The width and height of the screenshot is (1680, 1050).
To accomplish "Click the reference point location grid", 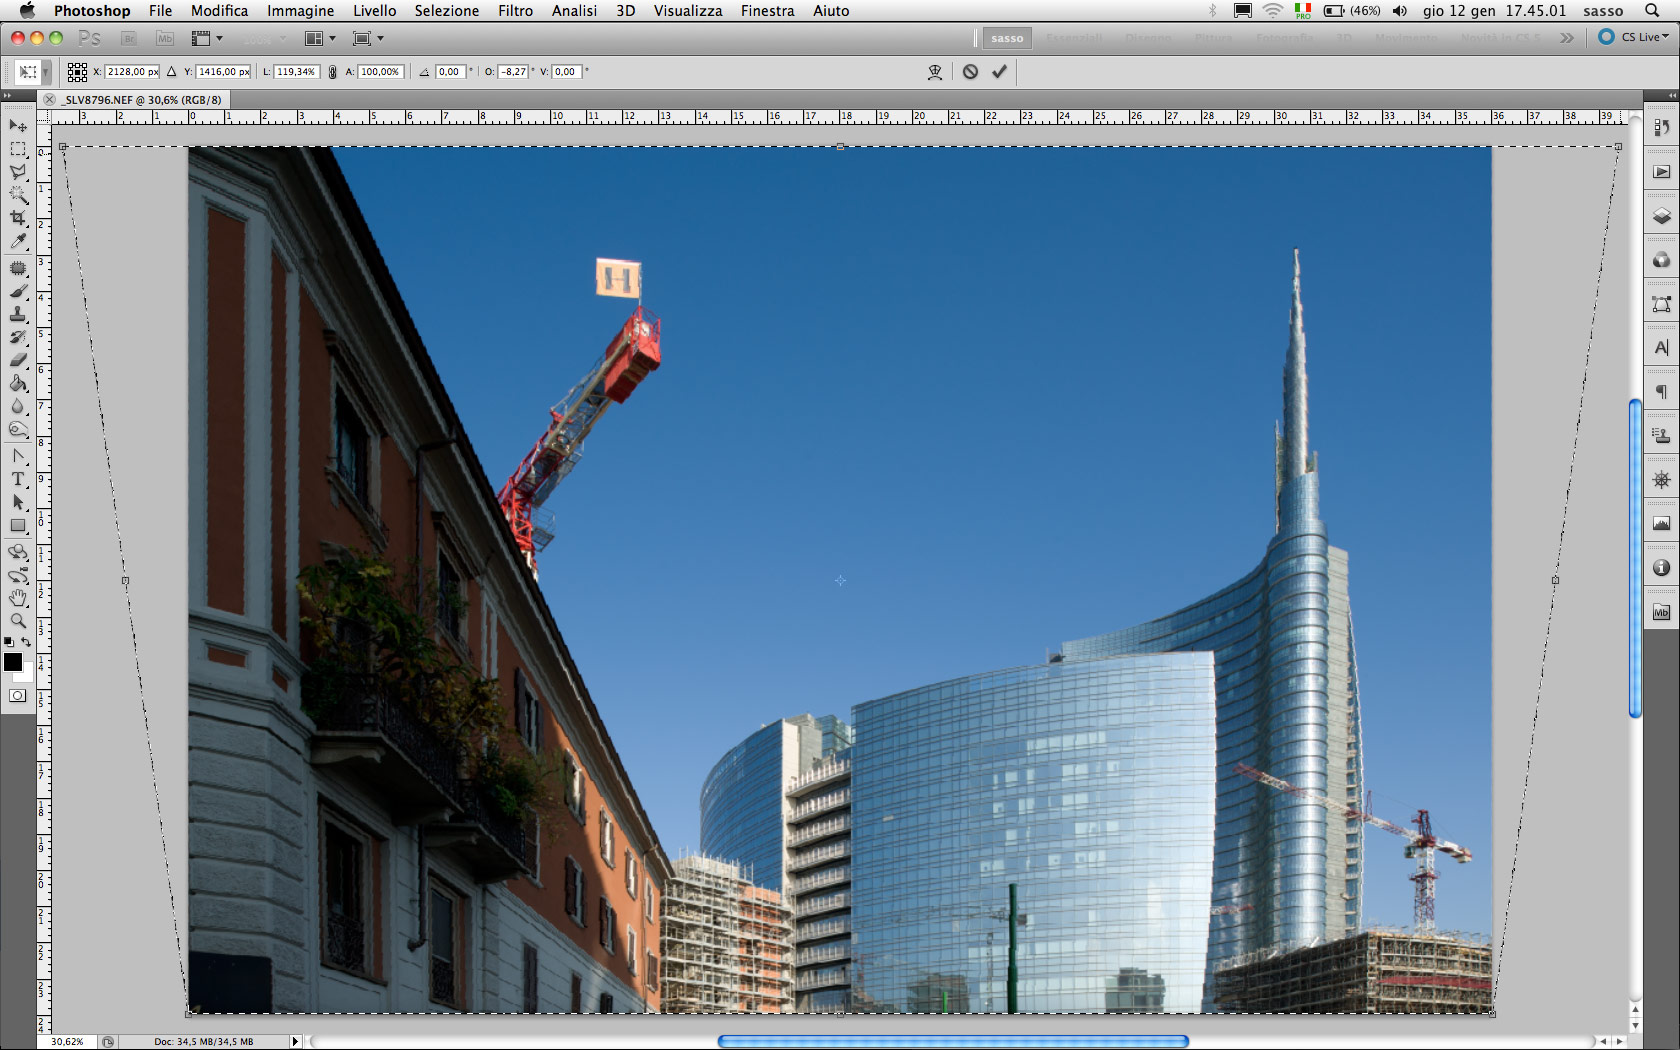I will pos(77,72).
